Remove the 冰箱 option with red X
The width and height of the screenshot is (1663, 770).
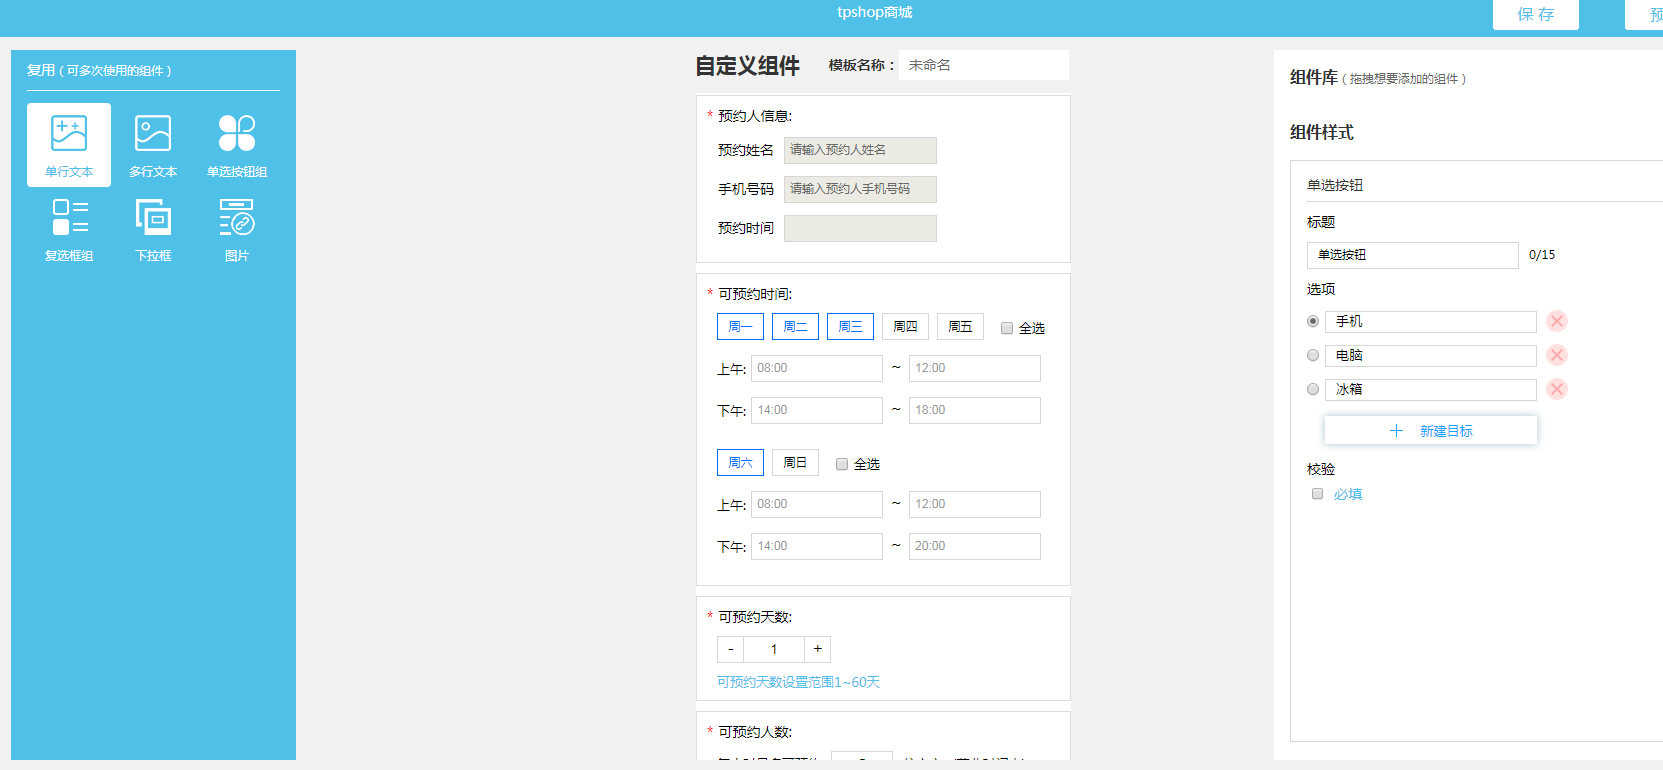point(1556,389)
